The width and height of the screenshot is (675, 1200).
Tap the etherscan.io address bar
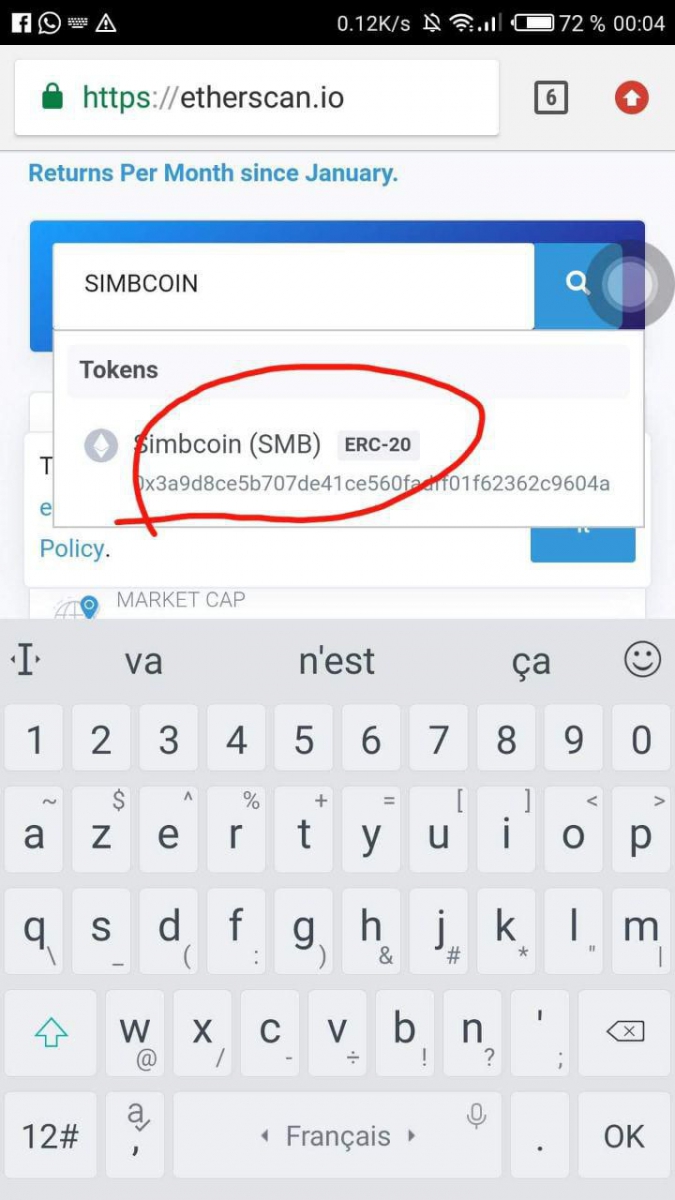coord(257,97)
